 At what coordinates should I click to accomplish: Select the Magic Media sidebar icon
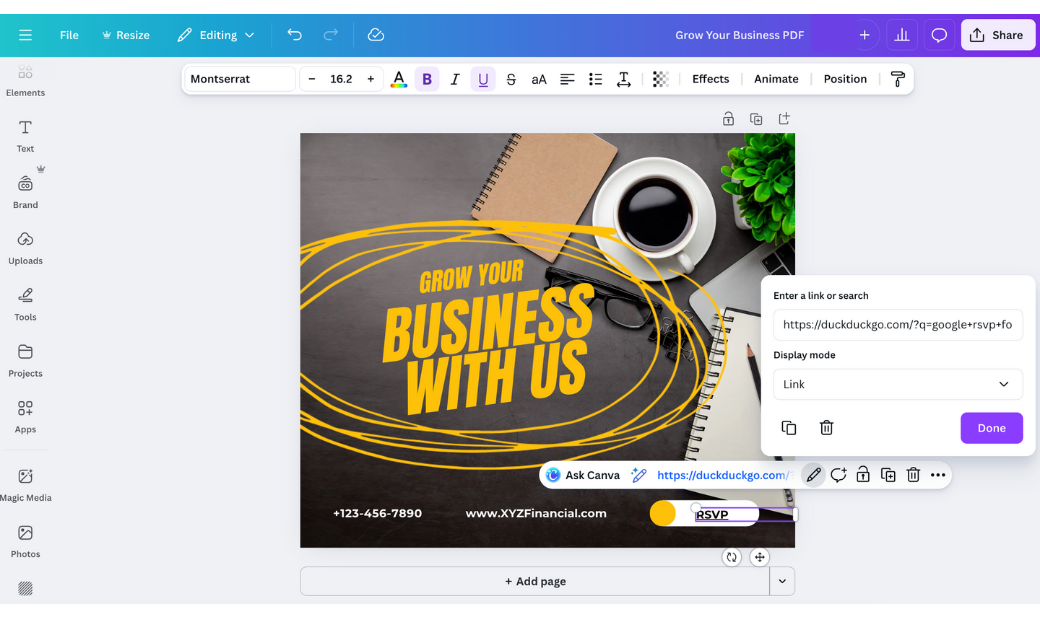pos(25,483)
